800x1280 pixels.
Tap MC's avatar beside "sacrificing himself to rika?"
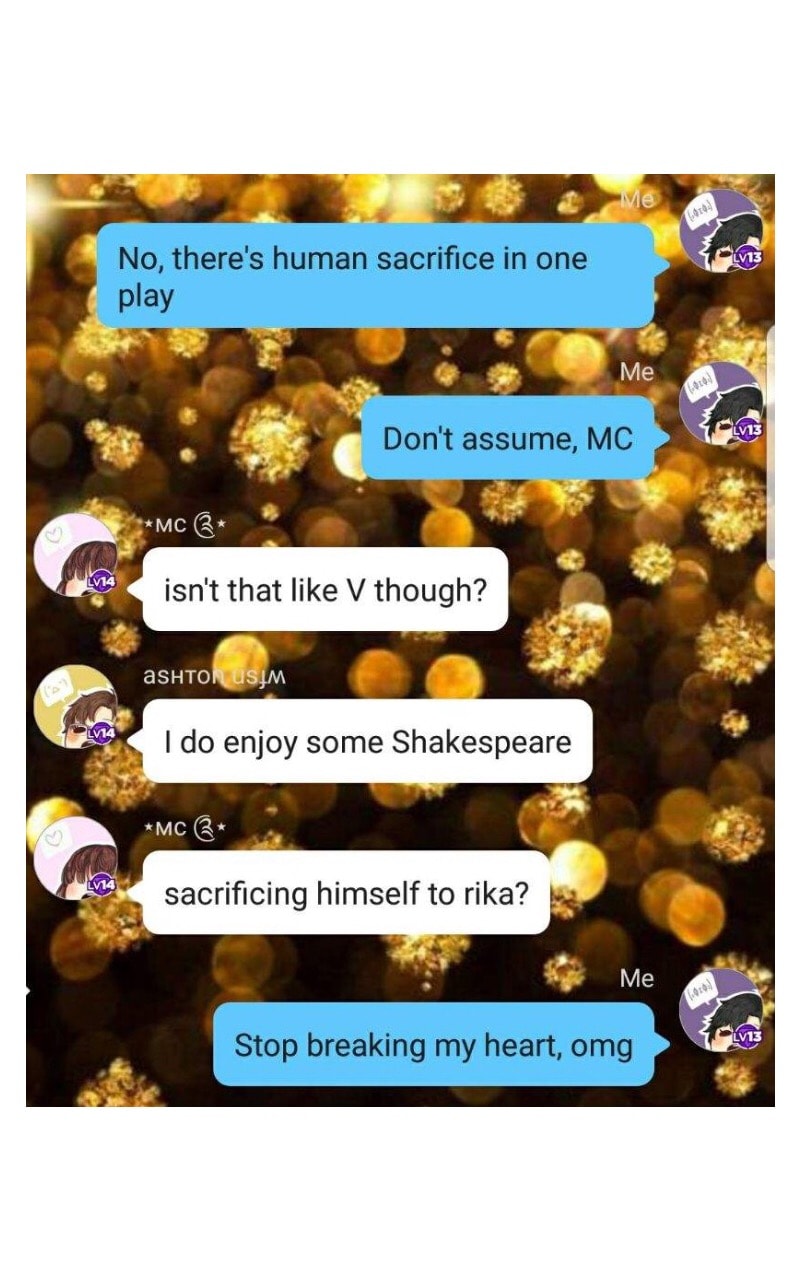pos(75,858)
